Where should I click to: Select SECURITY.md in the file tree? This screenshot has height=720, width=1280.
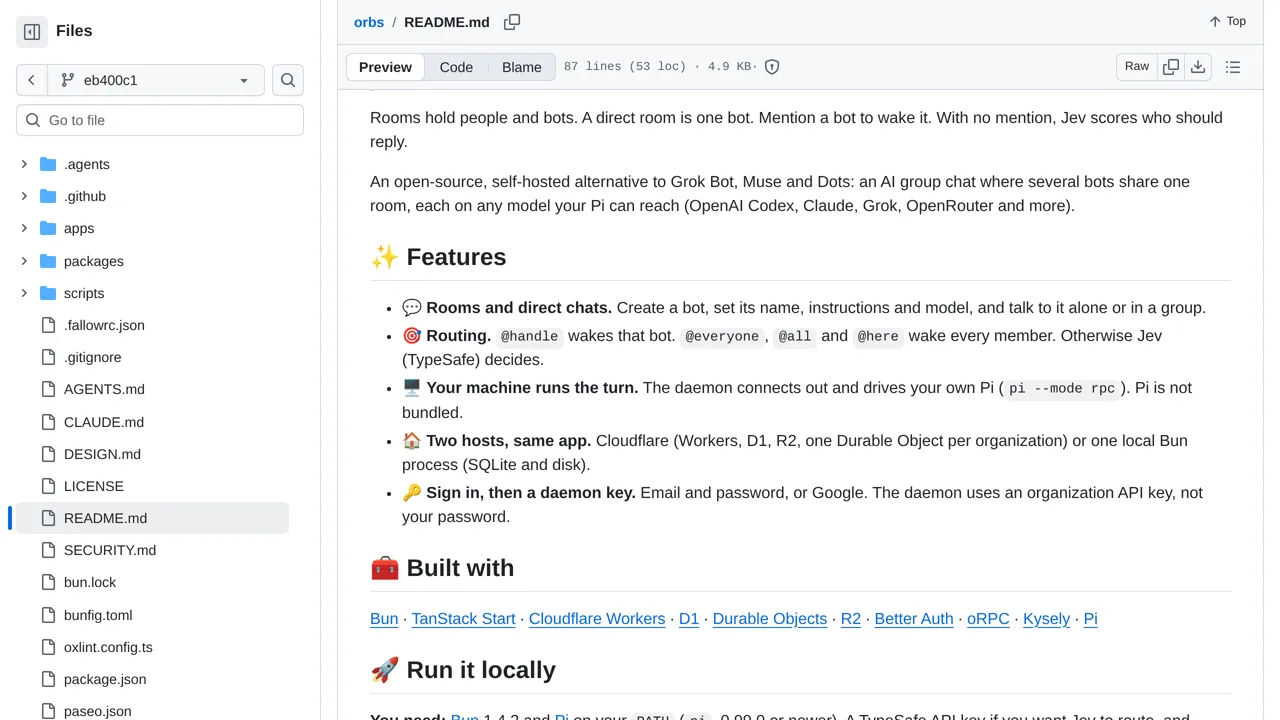pyautogui.click(x=110, y=550)
